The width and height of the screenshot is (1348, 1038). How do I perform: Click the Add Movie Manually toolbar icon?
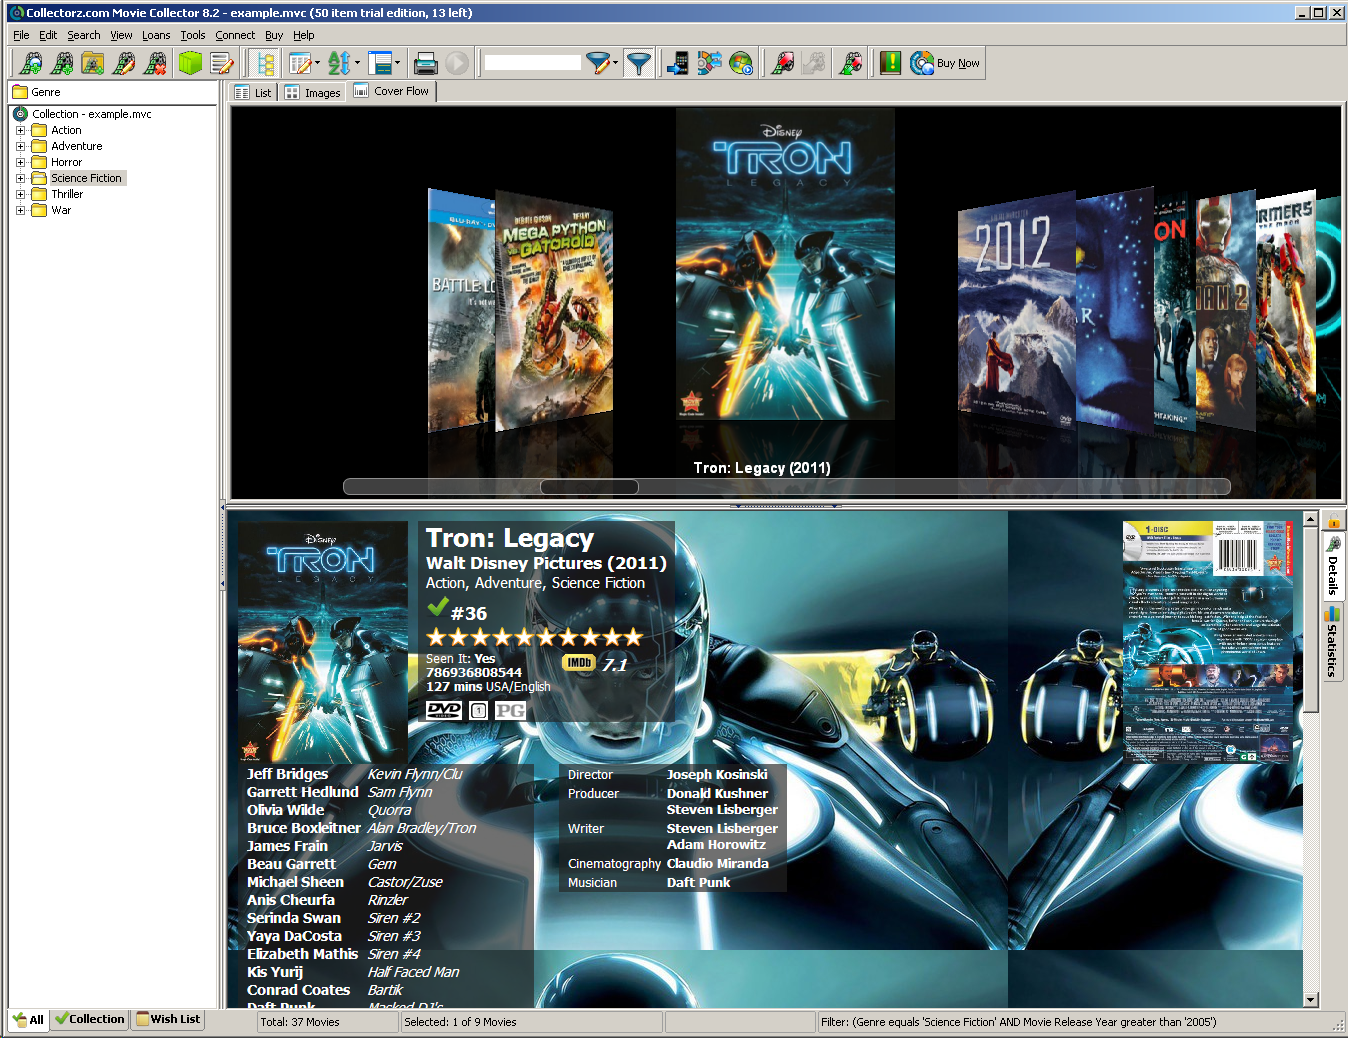(62, 63)
